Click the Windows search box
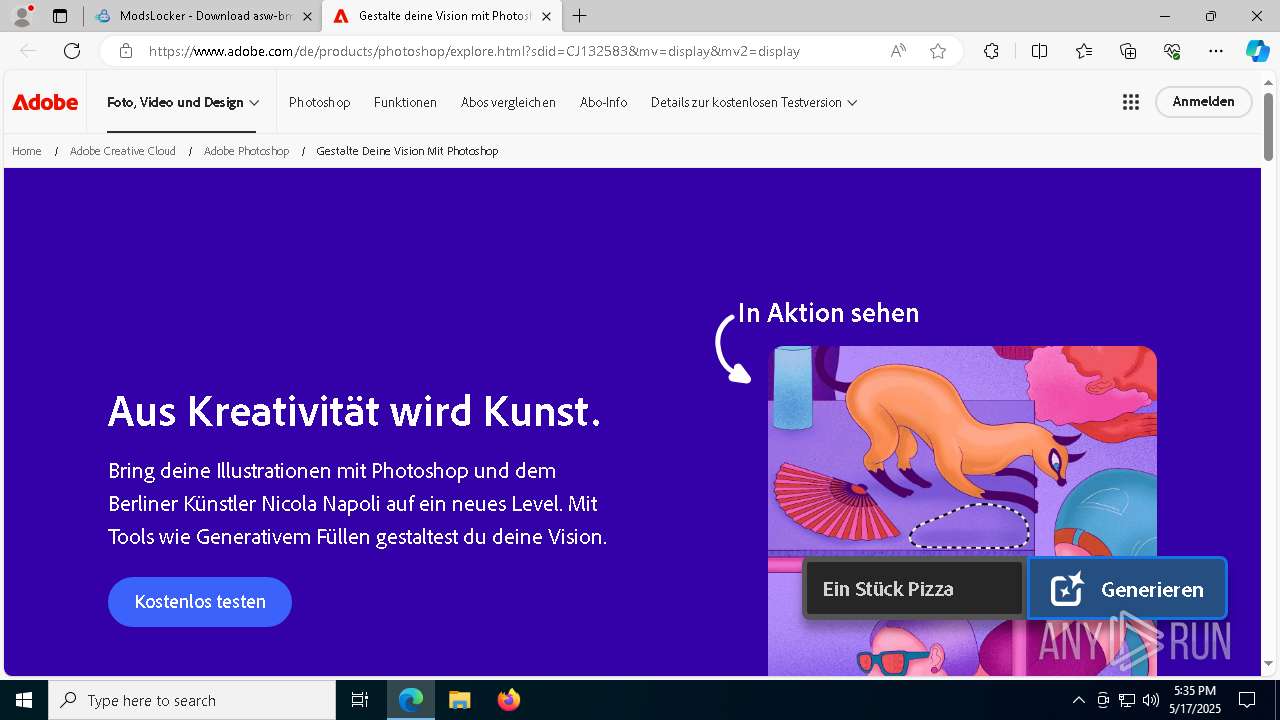Image resolution: width=1280 pixels, height=720 pixels. [192, 700]
